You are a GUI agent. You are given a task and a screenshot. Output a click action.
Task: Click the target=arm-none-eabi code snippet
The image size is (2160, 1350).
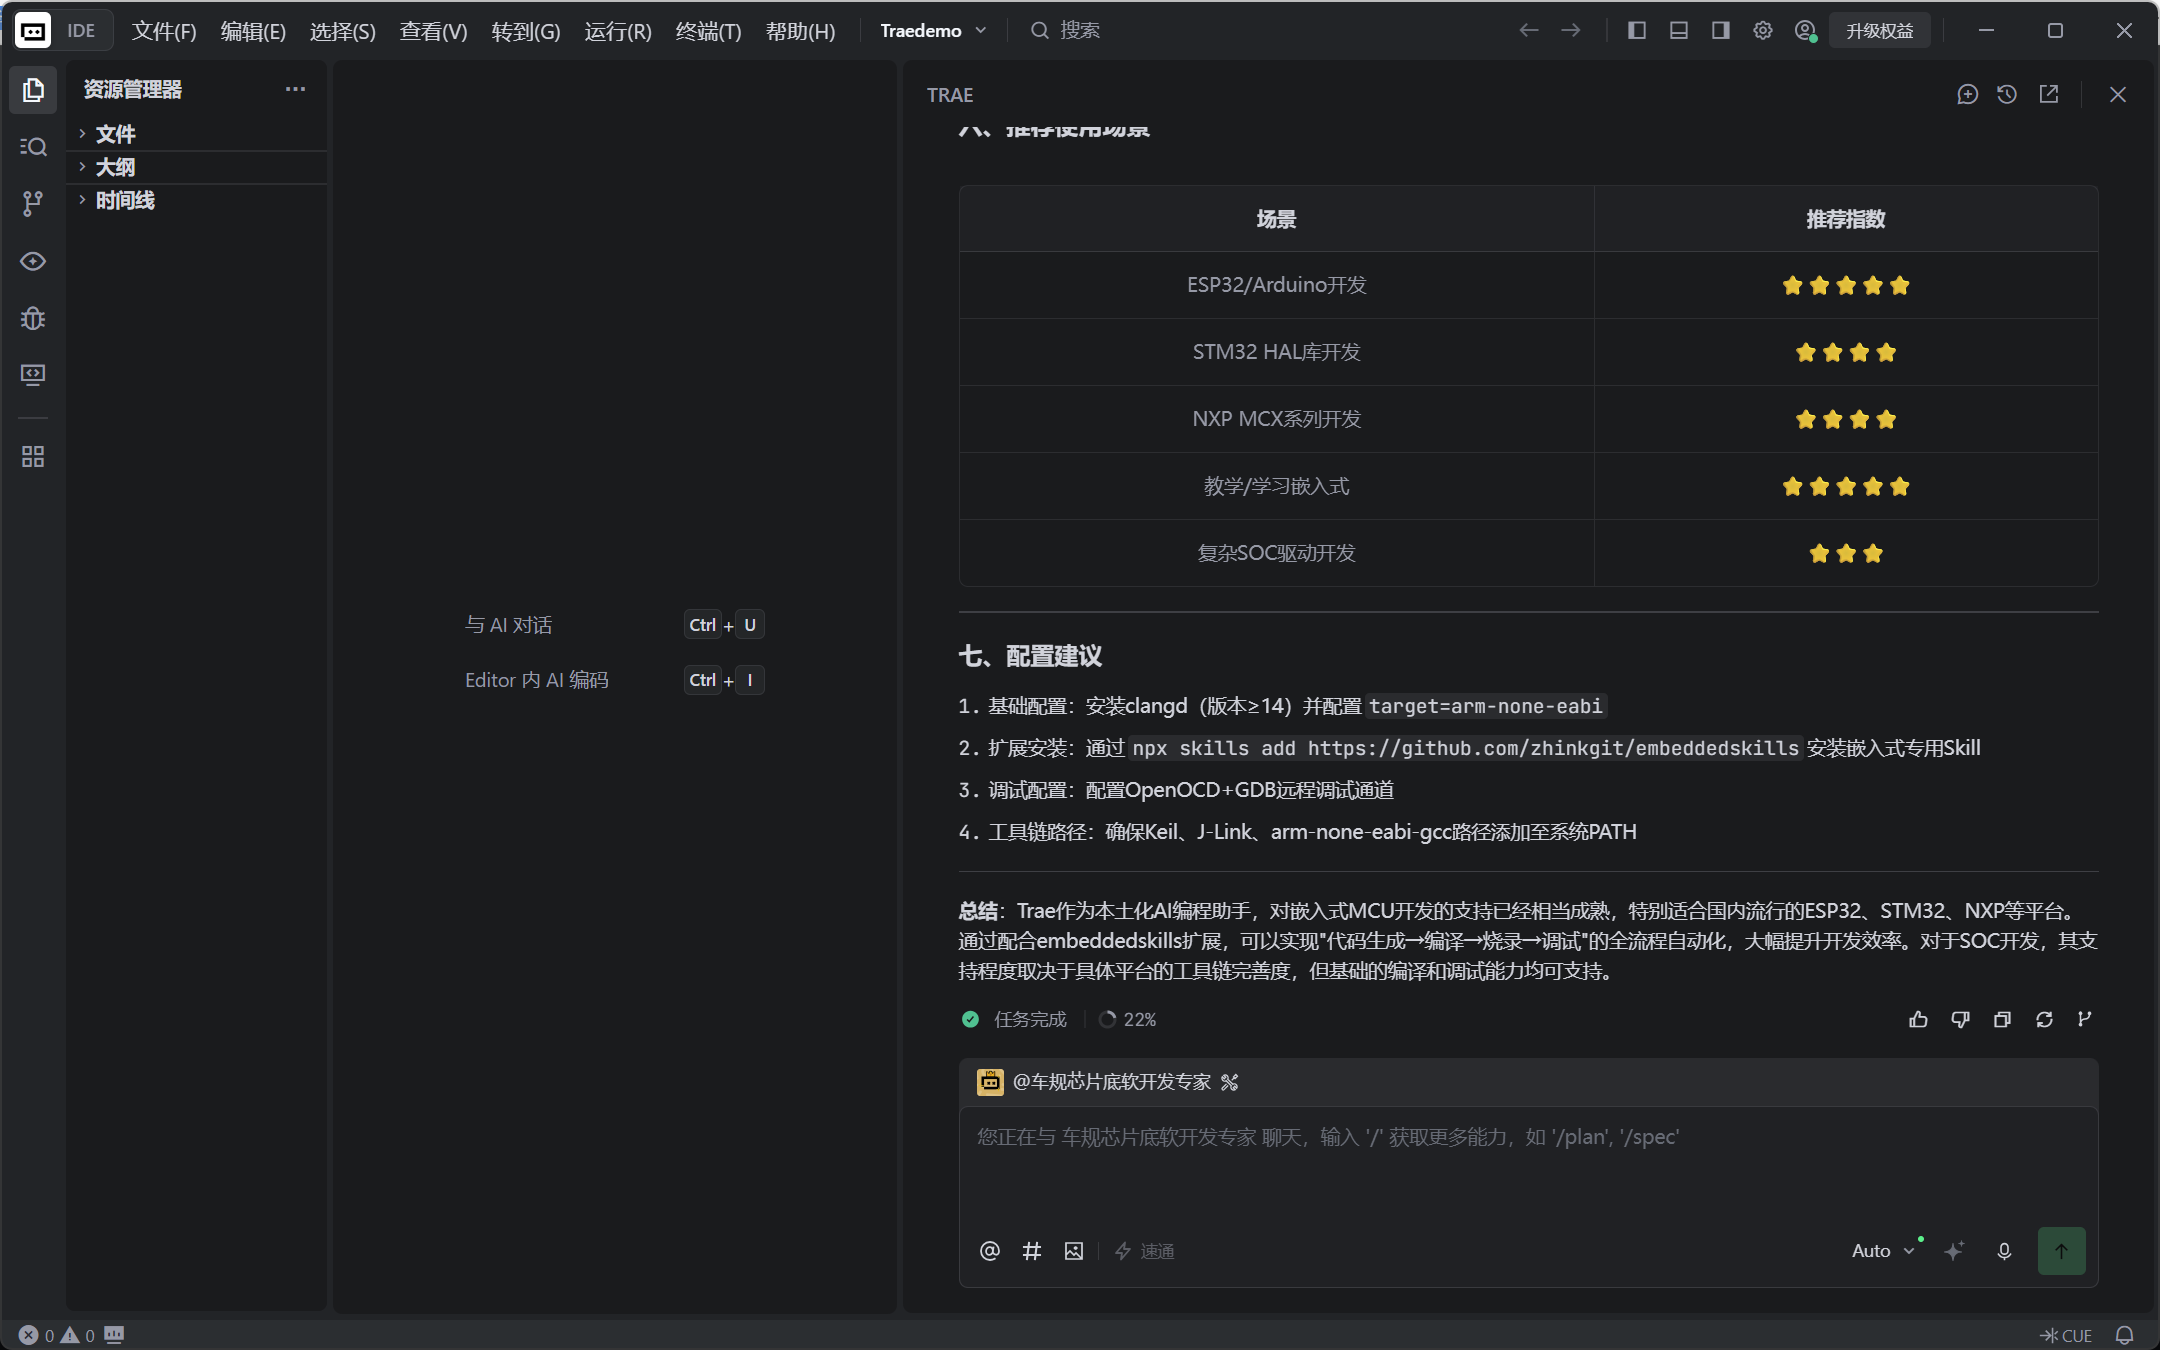pos(1486,706)
